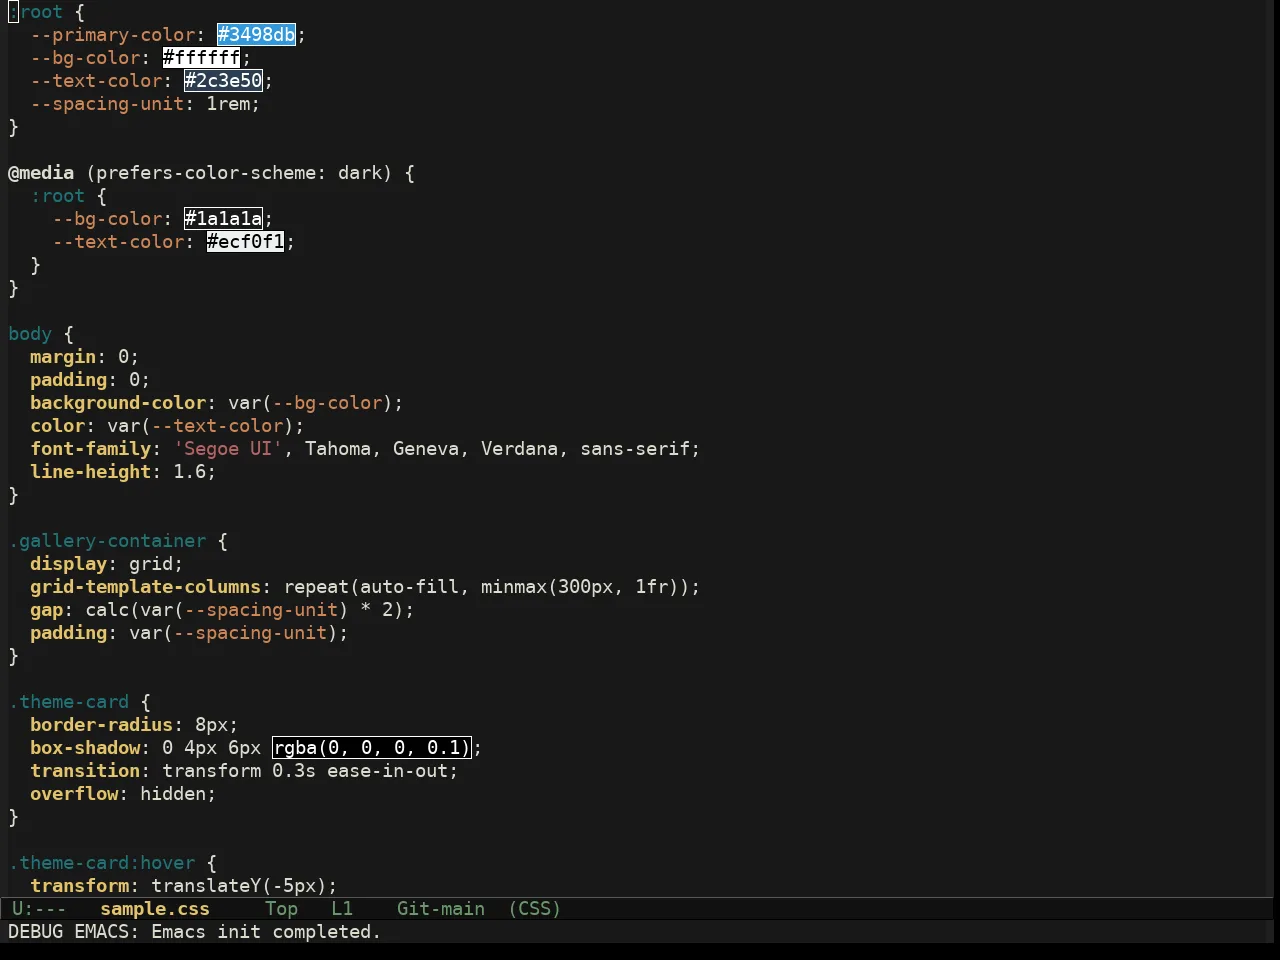Click the Geneva font name
The image size is (1280, 960).
426,449
